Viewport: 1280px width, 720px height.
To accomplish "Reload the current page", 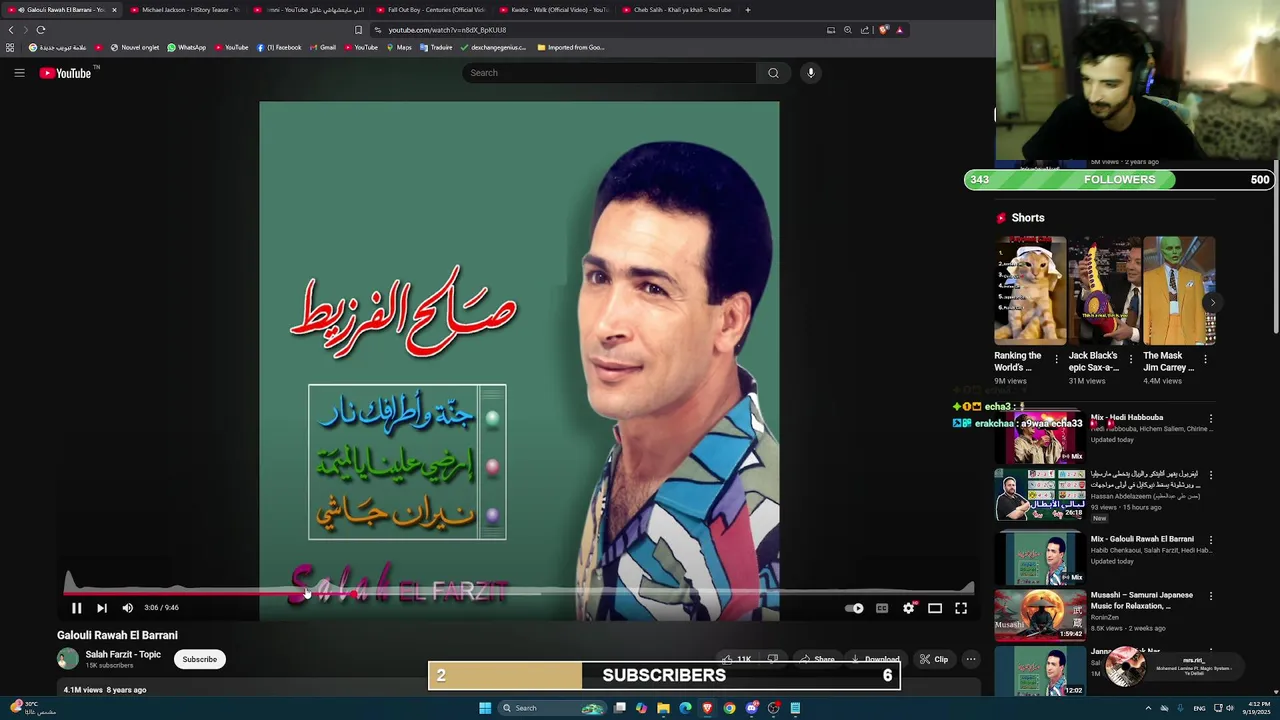I will [x=41, y=30].
